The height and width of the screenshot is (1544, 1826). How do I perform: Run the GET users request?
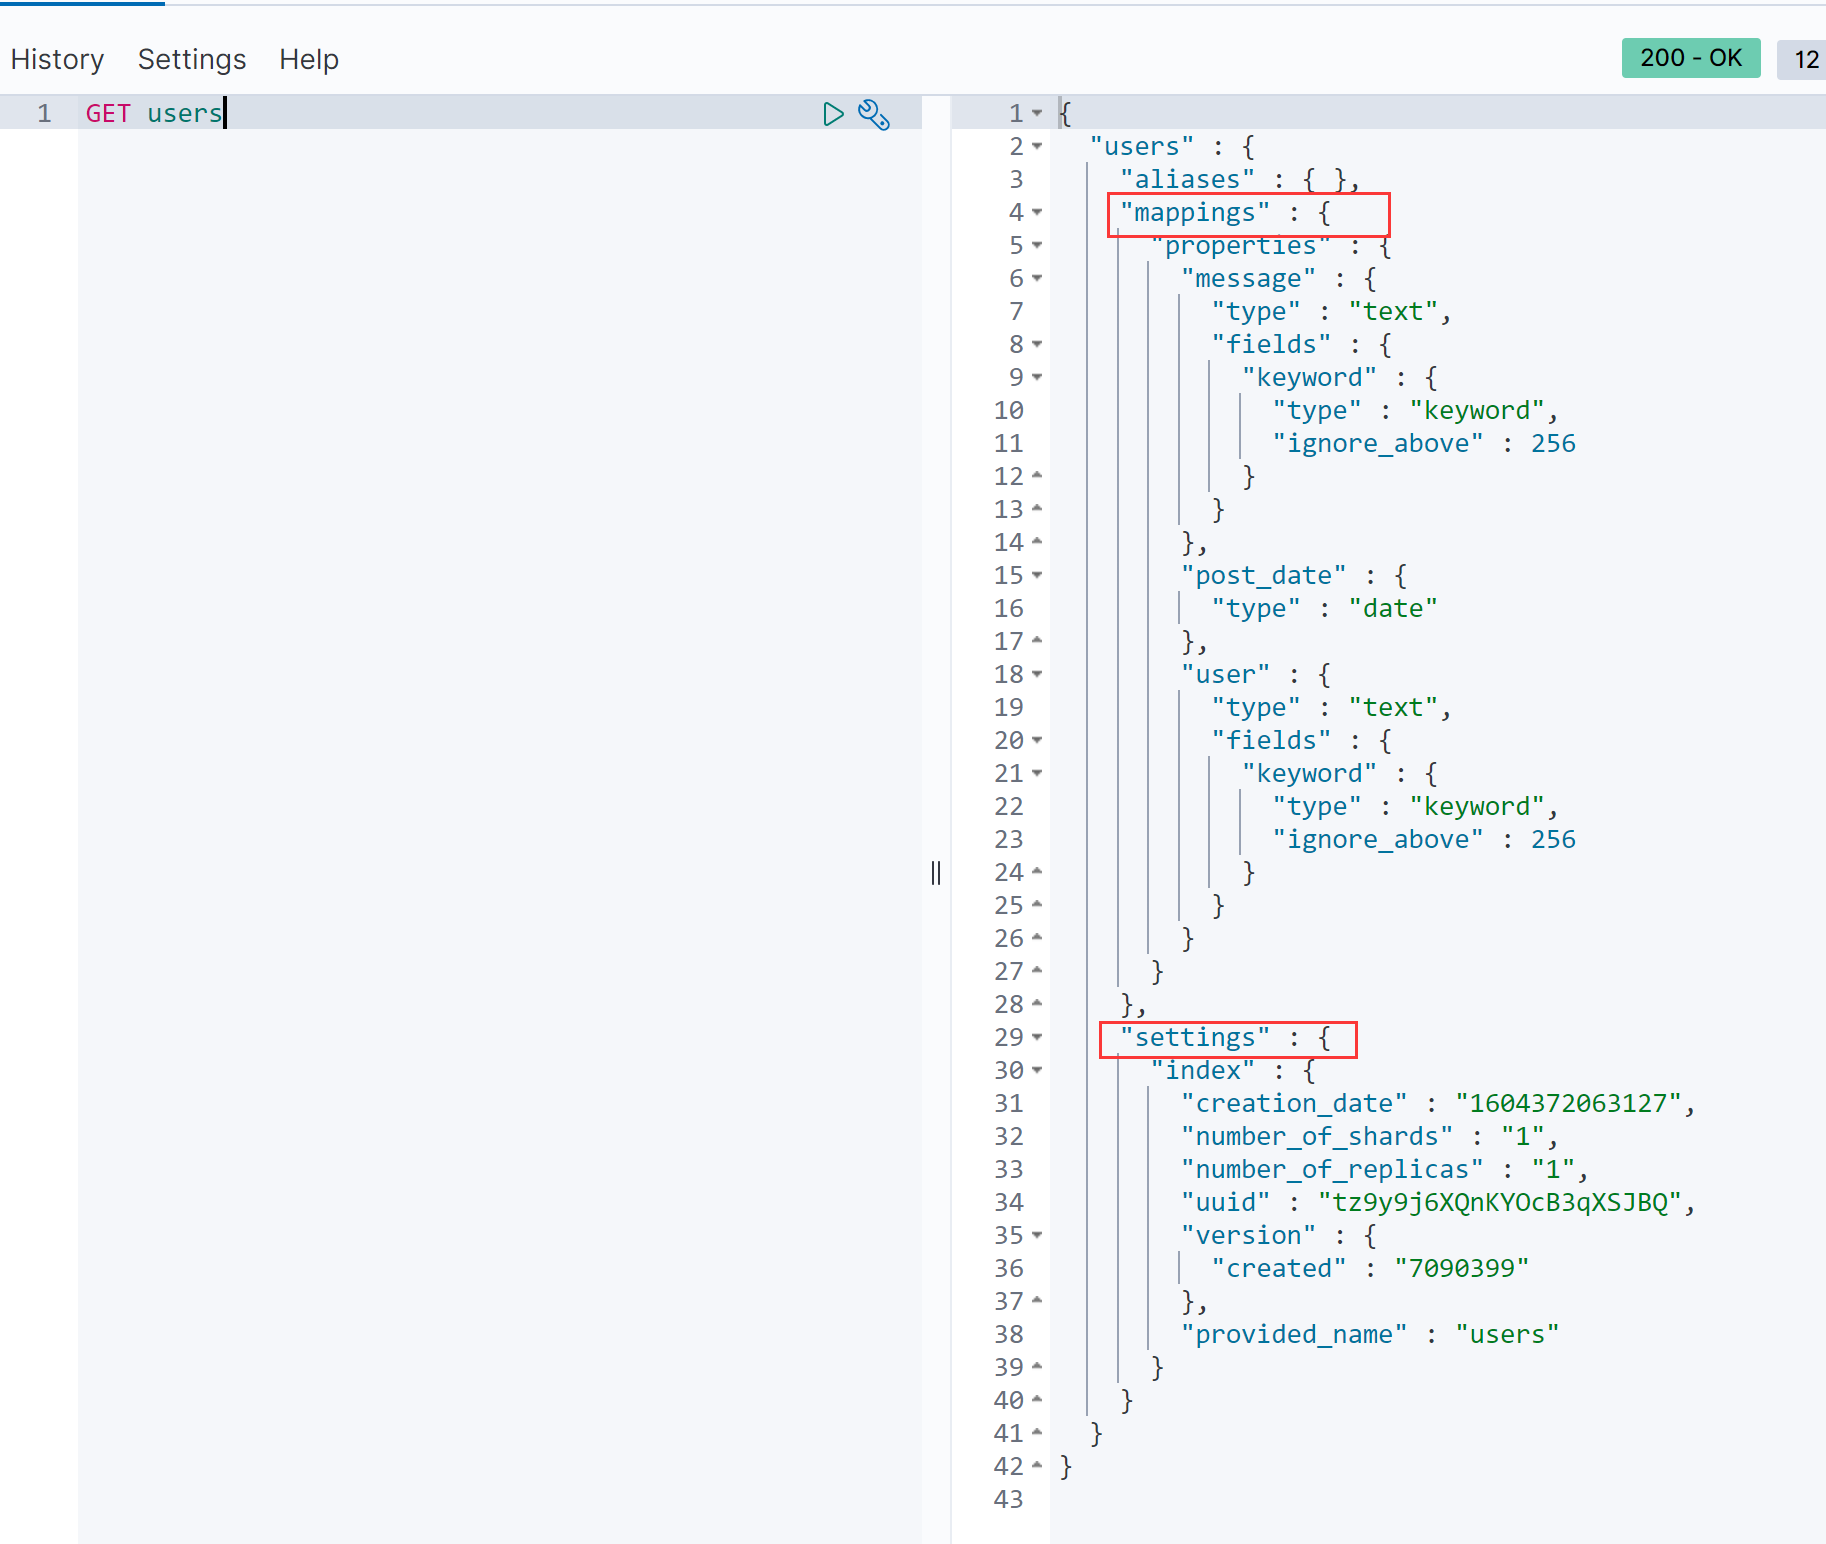832,114
